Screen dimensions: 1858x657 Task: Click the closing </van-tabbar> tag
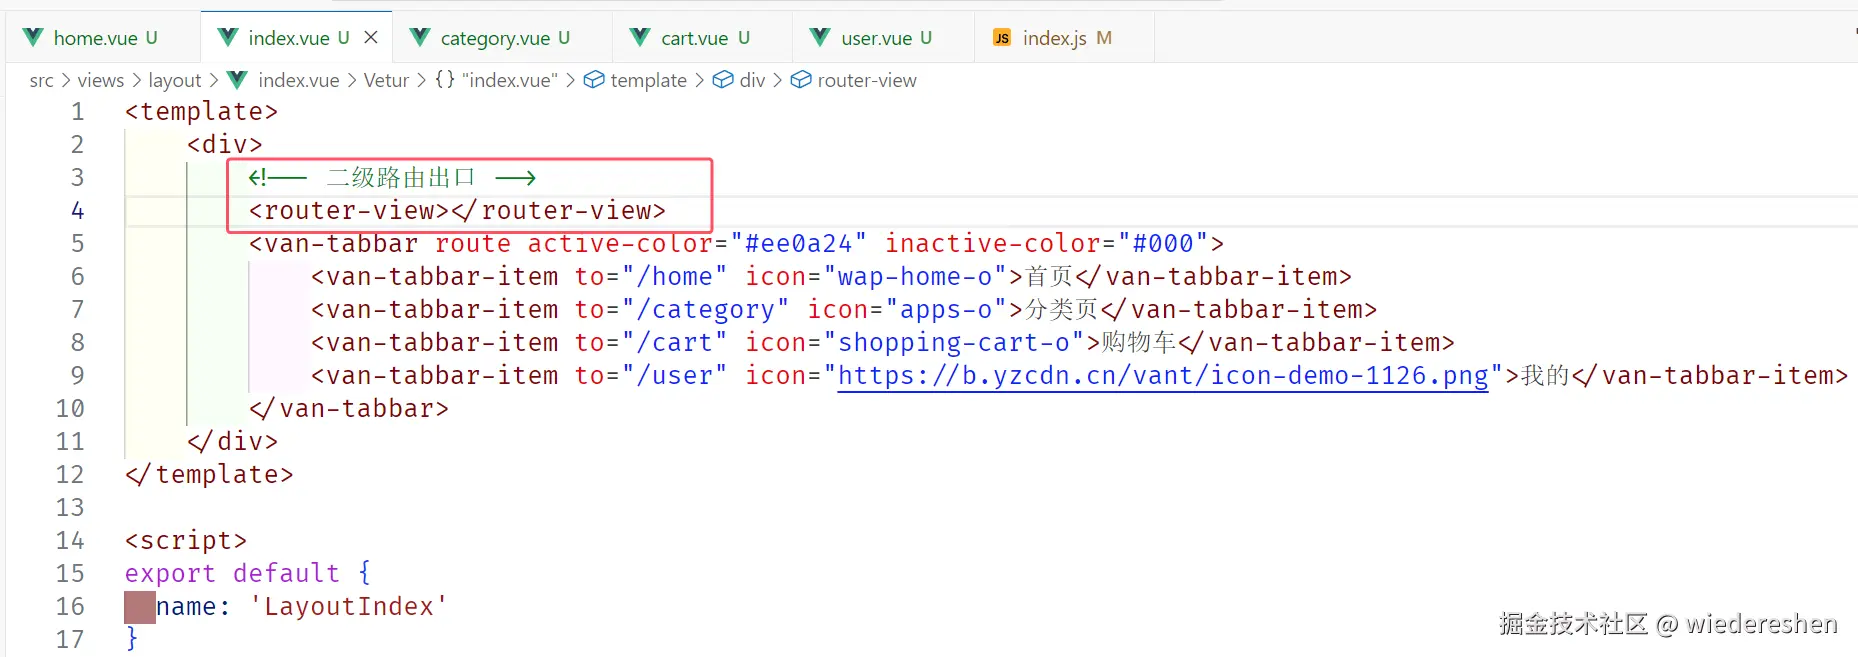pos(349,409)
